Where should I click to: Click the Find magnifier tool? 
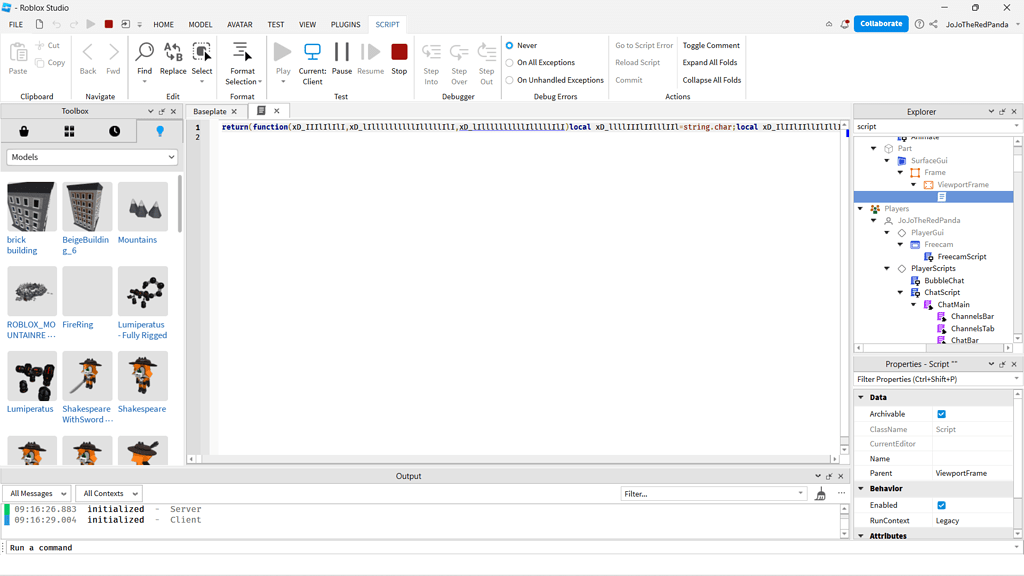[x=144, y=52]
